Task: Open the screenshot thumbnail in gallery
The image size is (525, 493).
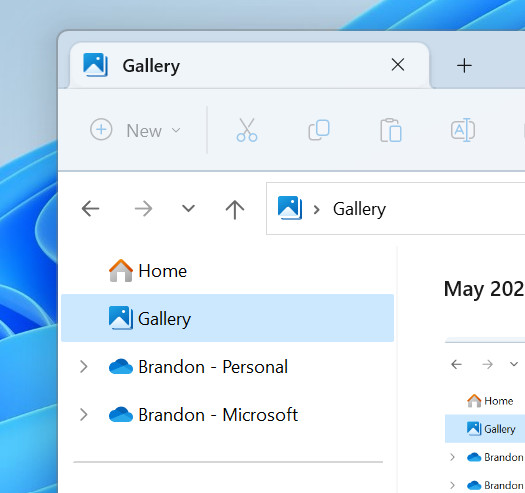Action: [484, 415]
